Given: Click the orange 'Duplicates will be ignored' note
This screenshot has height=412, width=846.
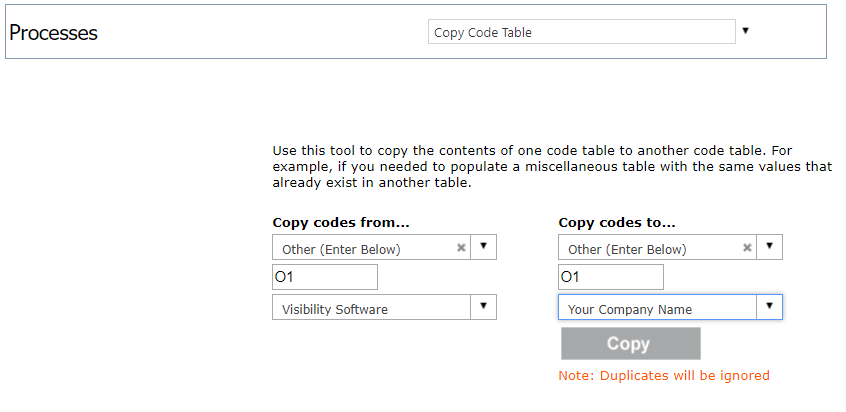Looking at the screenshot, I should [664, 375].
